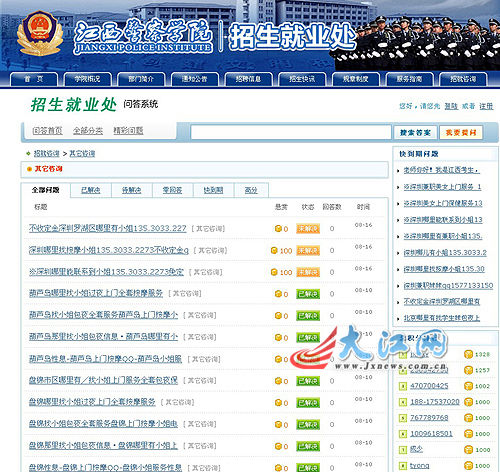Click the orange bullet icon before 其它咨询 heading
Screen dimensions: 500x472
(x=29, y=169)
